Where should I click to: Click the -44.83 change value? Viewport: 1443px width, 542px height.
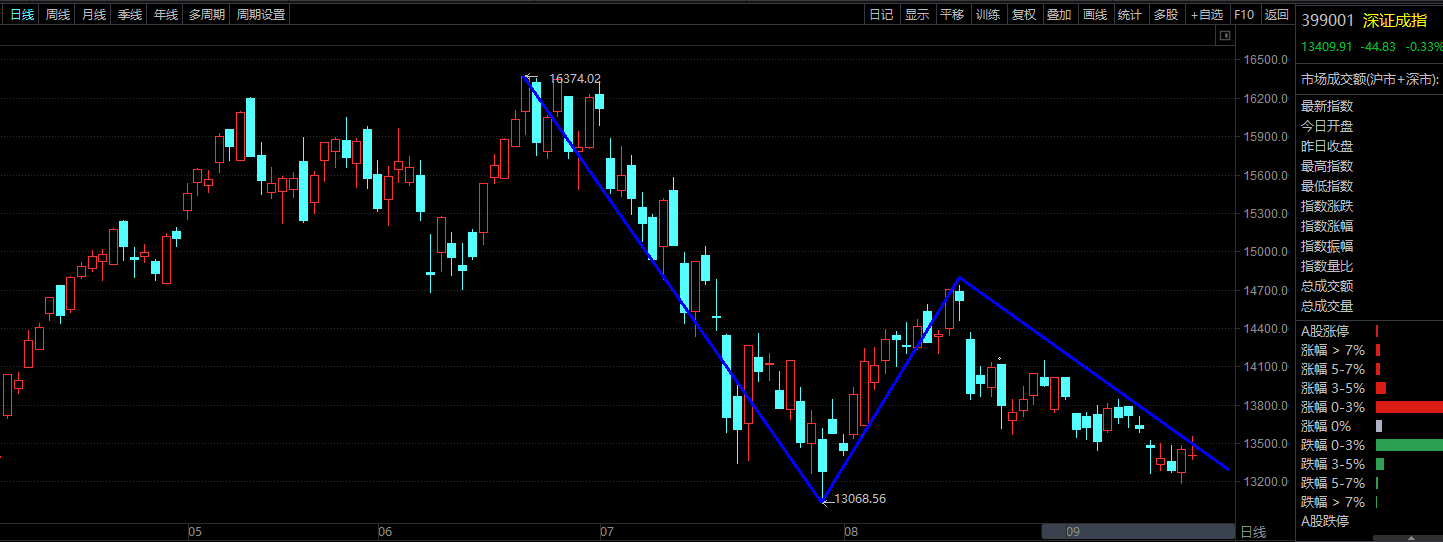click(1379, 46)
